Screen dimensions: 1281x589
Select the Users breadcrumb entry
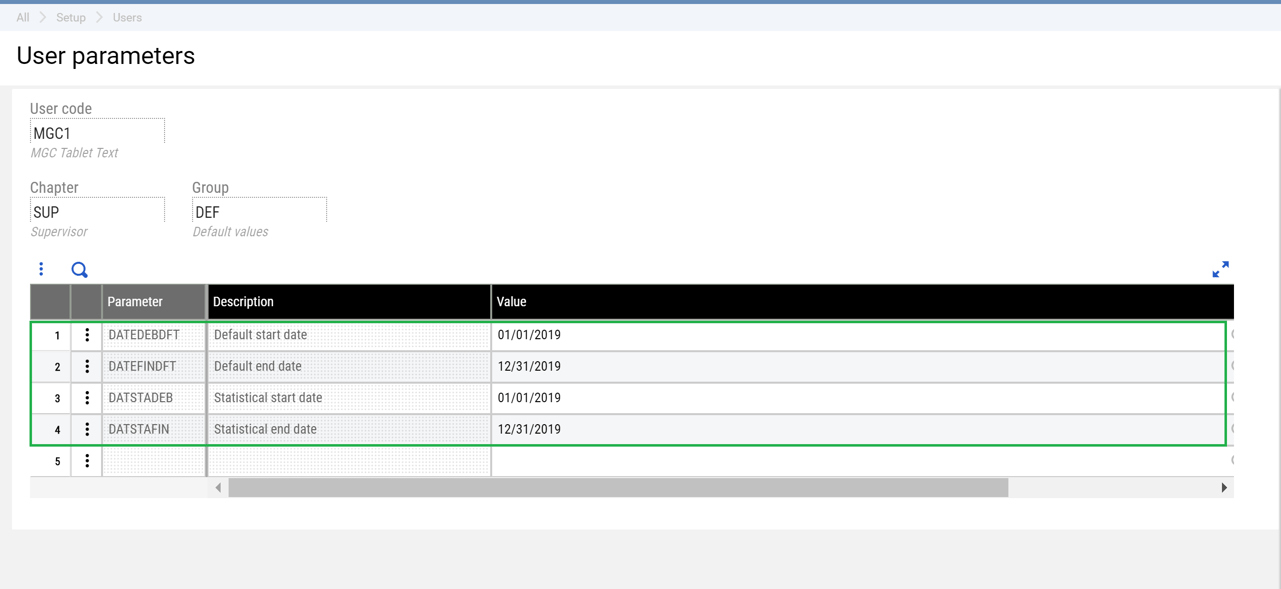(x=127, y=17)
